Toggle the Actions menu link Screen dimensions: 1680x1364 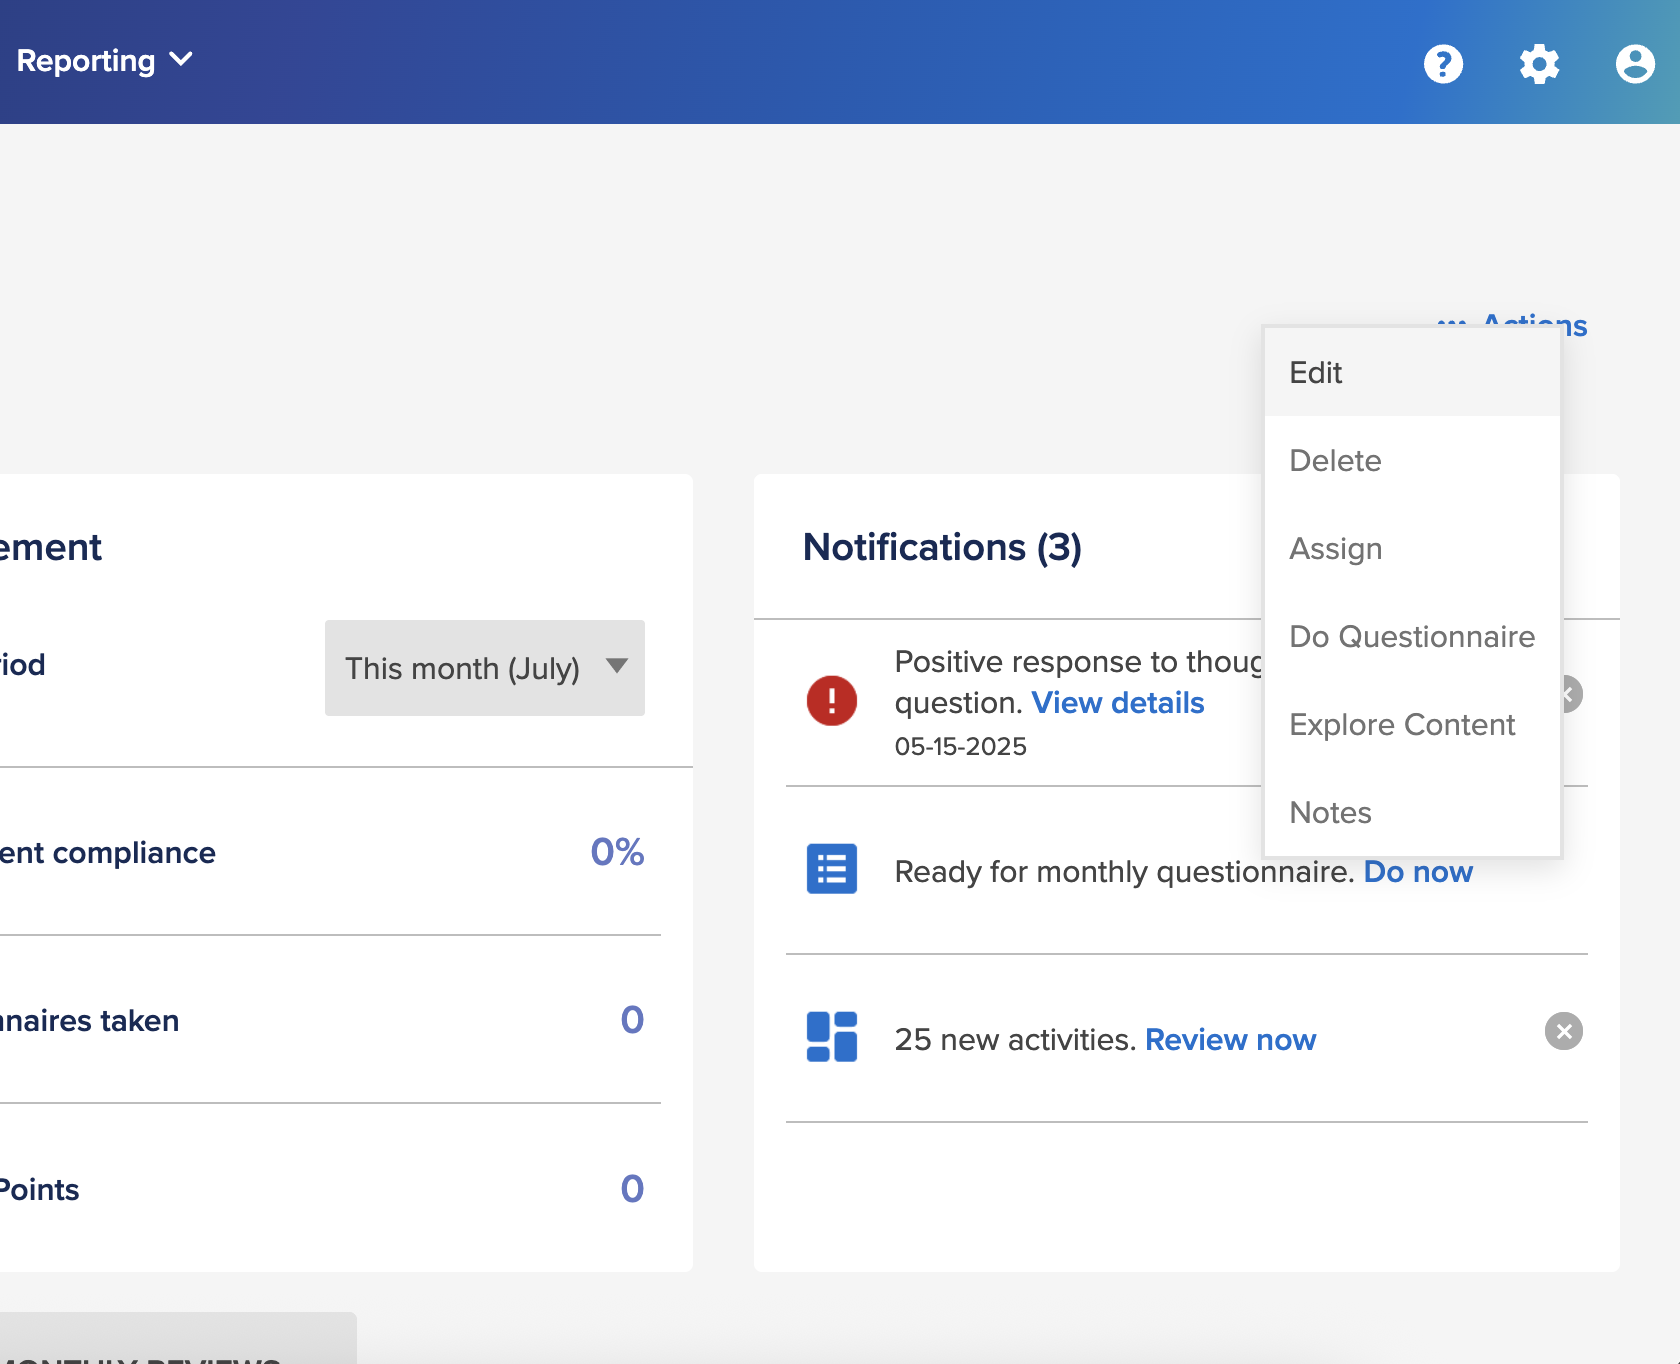1512,322
